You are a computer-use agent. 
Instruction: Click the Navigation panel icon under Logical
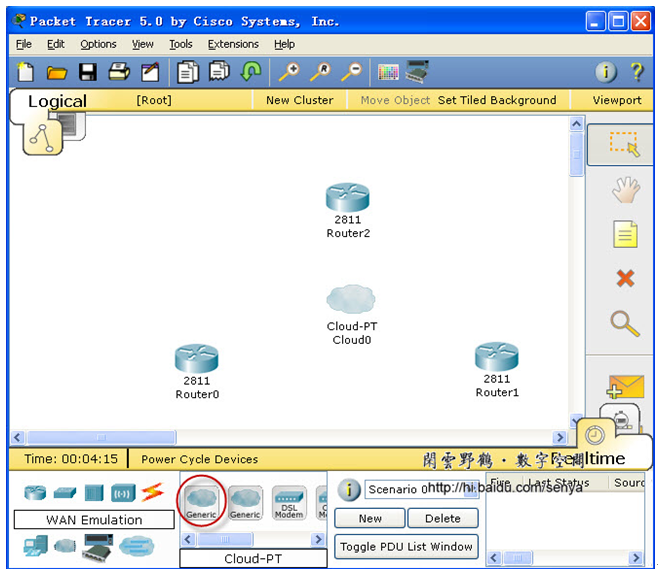coord(42,139)
